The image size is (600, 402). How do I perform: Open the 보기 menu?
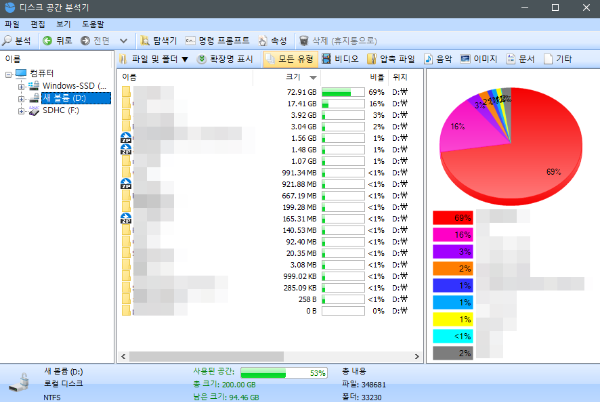[63, 24]
